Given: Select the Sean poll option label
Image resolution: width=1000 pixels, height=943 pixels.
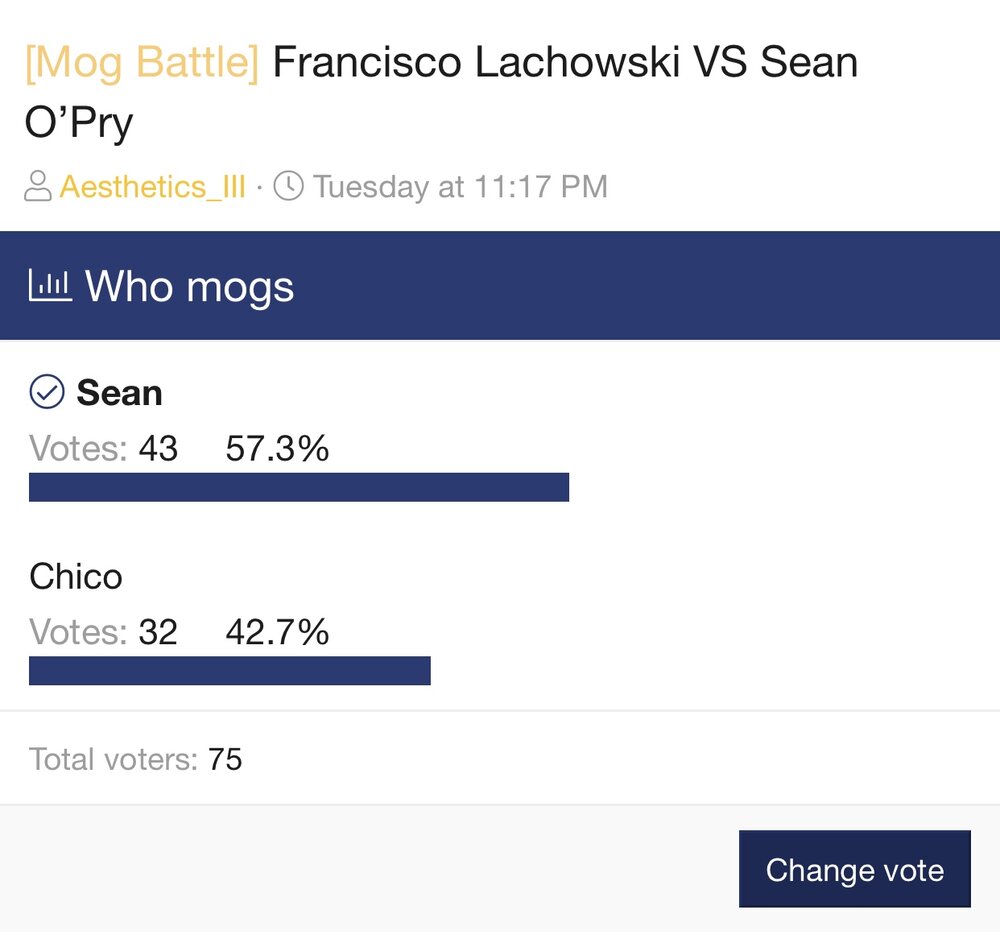Looking at the screenshot, I should pyautogui.click(x=119, y=393).
